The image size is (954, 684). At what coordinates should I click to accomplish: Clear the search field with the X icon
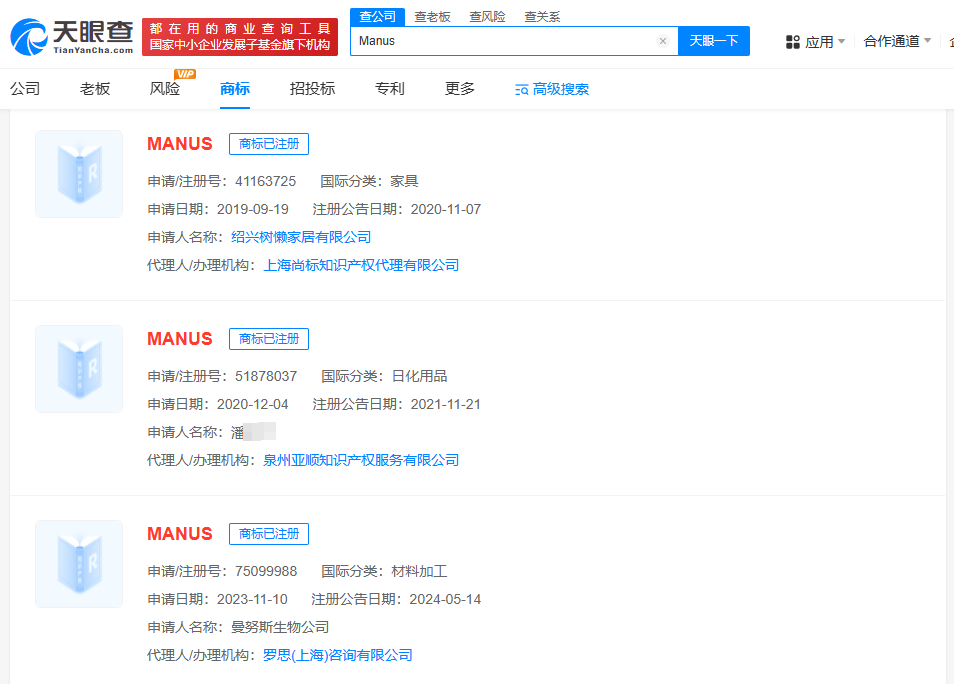pyautogui.click(x=663, y=41)
